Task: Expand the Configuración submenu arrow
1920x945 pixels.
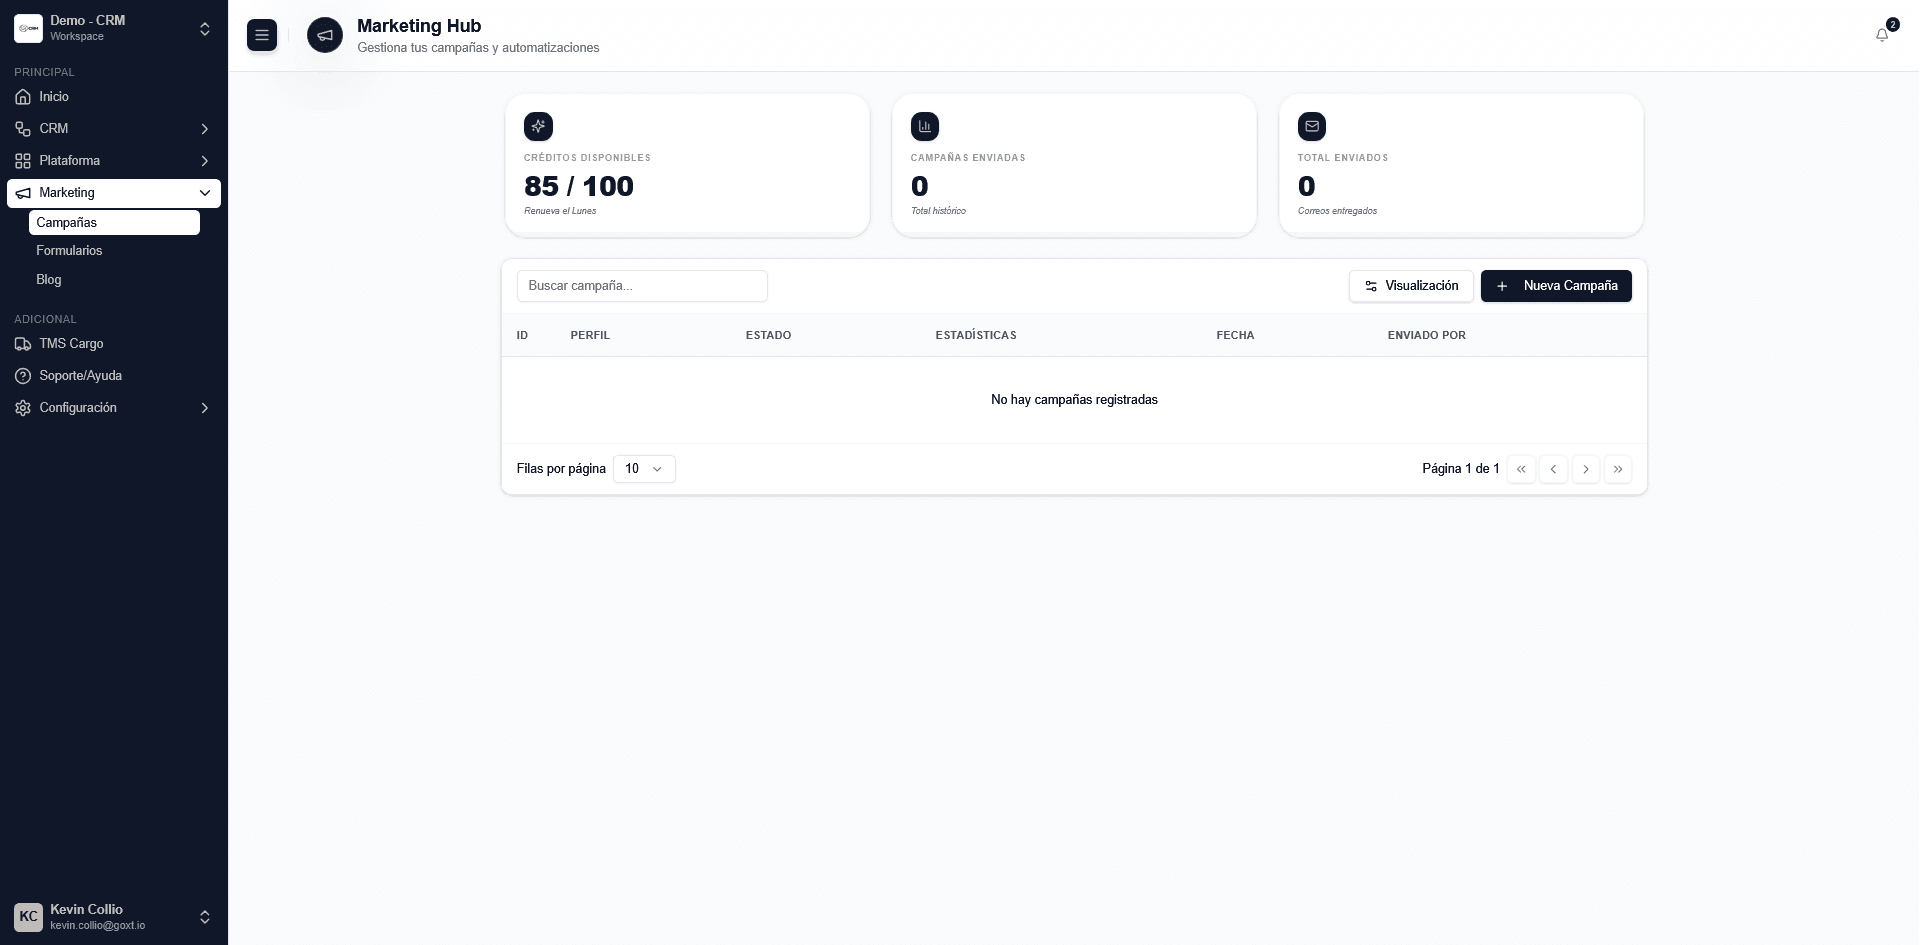Action: pyautogui.click(x=205, y=408)
